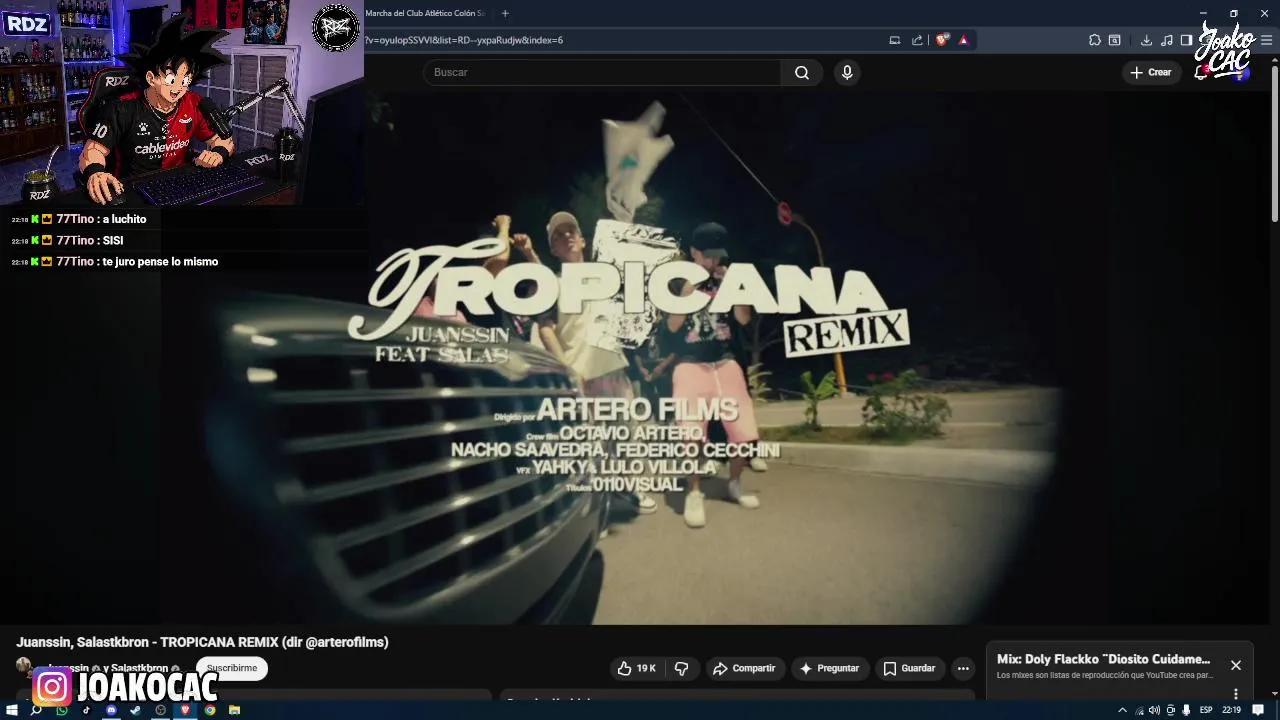Expand the system tray hidden icons chevron

point(1122,710)
